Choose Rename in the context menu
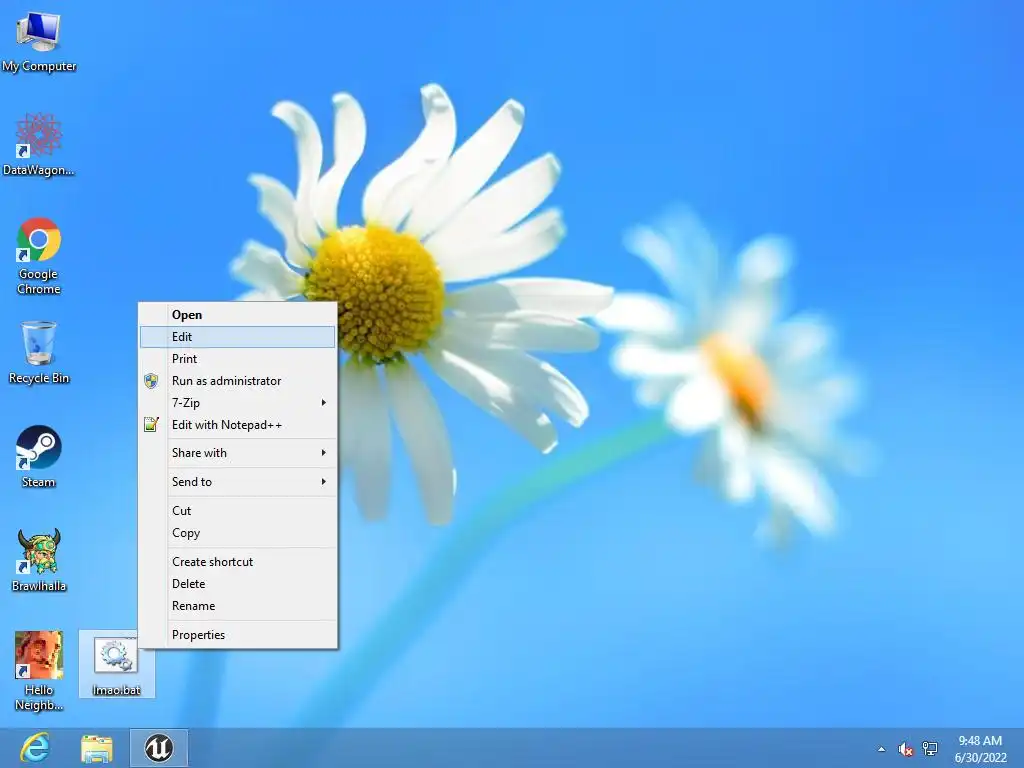Image resolution: width=1024 pixels, height=768 pixels. (238, 606)
